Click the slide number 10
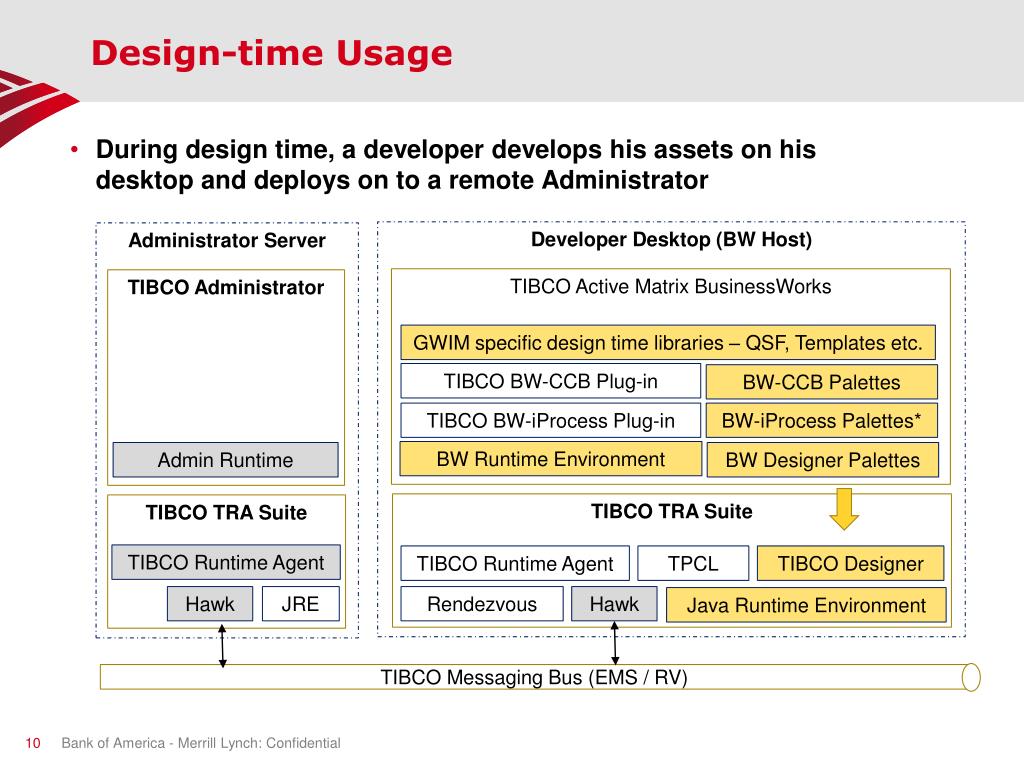Screen dimensions: 1024x768 coord(33,743)
